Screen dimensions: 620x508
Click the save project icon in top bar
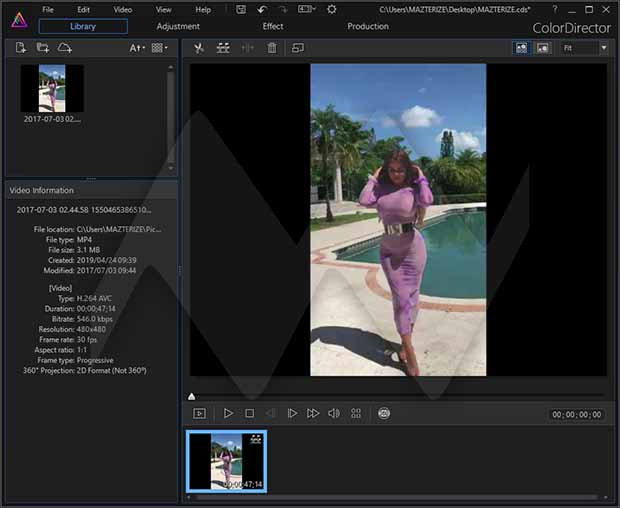tap(241, 9)
